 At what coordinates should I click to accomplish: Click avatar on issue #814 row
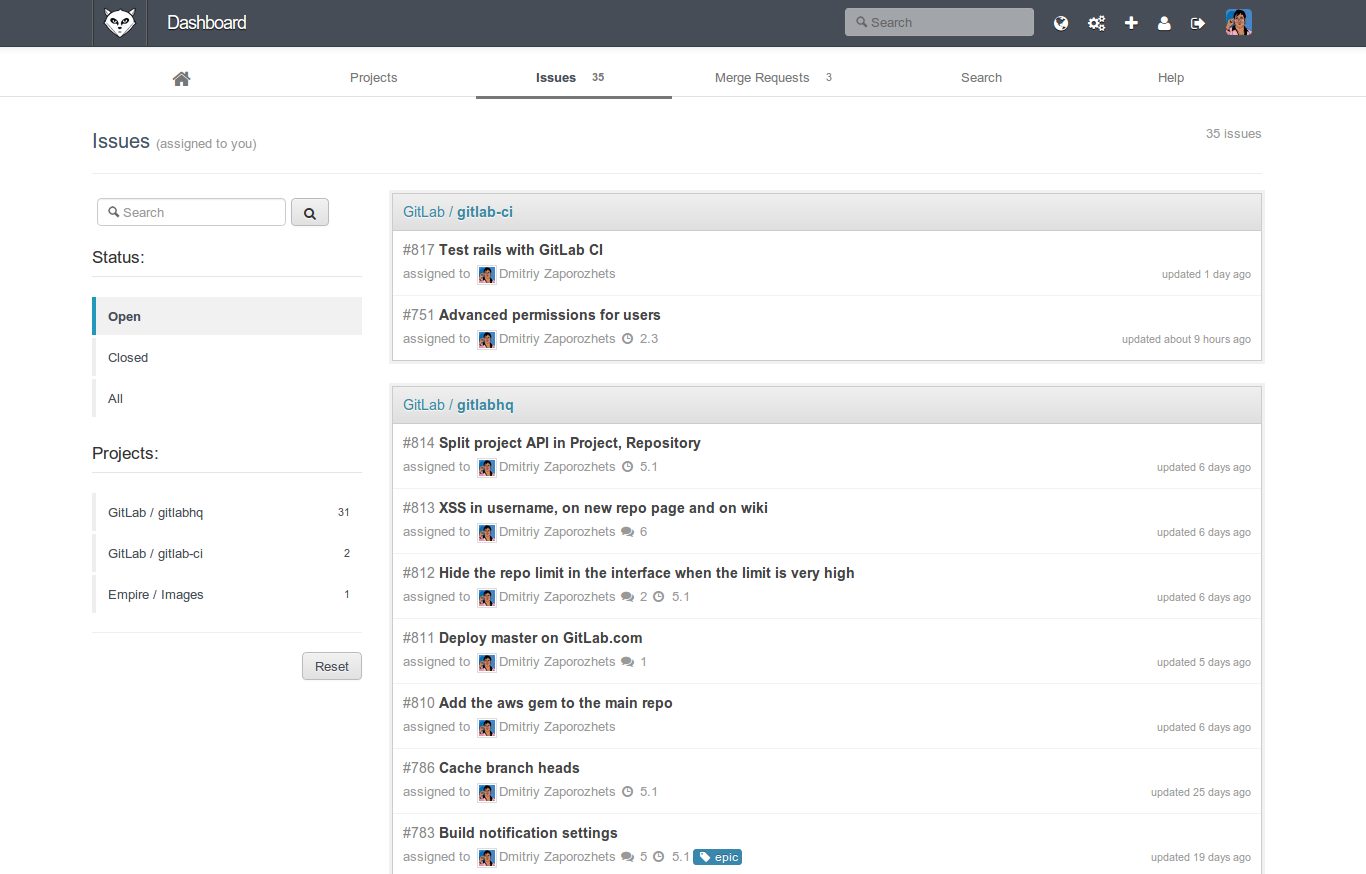[487, 468]
